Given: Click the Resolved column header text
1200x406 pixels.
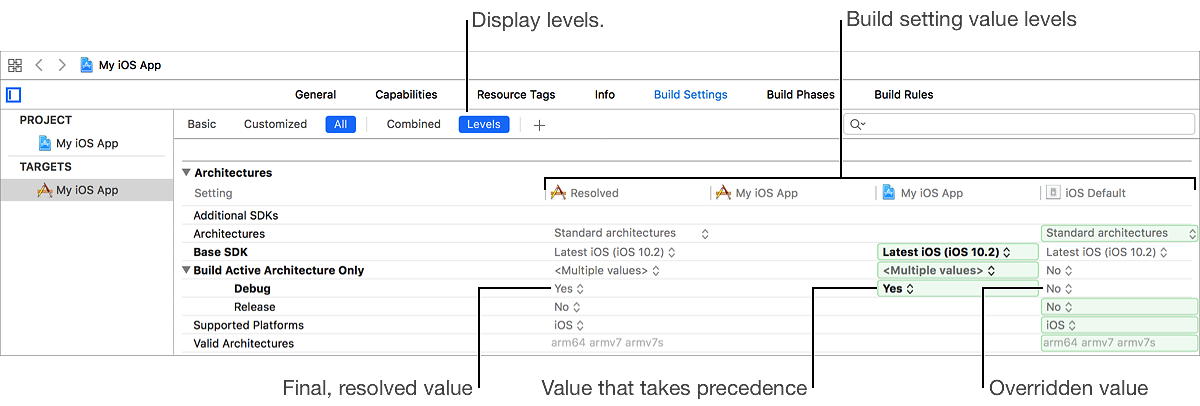Looking at the screenshot, I should (595, 193).
